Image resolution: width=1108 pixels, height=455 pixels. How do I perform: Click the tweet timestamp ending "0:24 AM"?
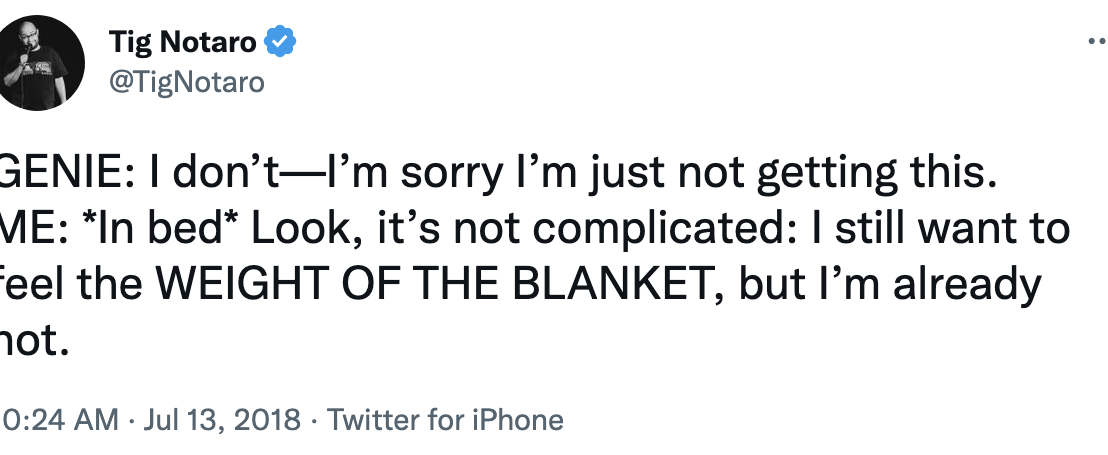pyautogui.click(x=59, y=419)
